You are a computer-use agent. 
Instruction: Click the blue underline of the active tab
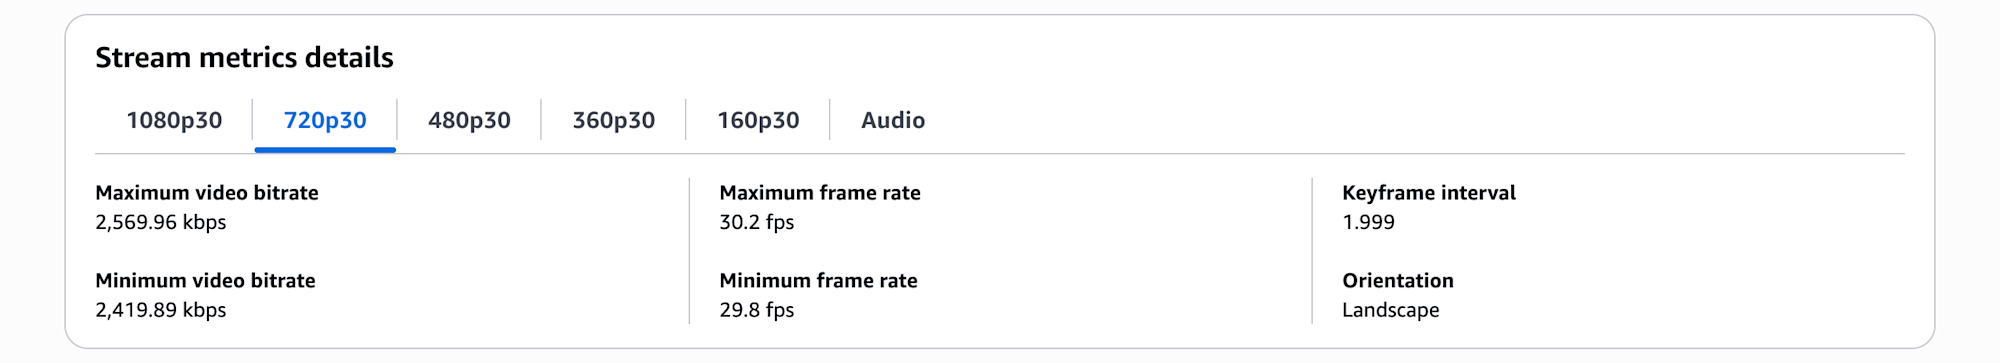coord(325,150)
